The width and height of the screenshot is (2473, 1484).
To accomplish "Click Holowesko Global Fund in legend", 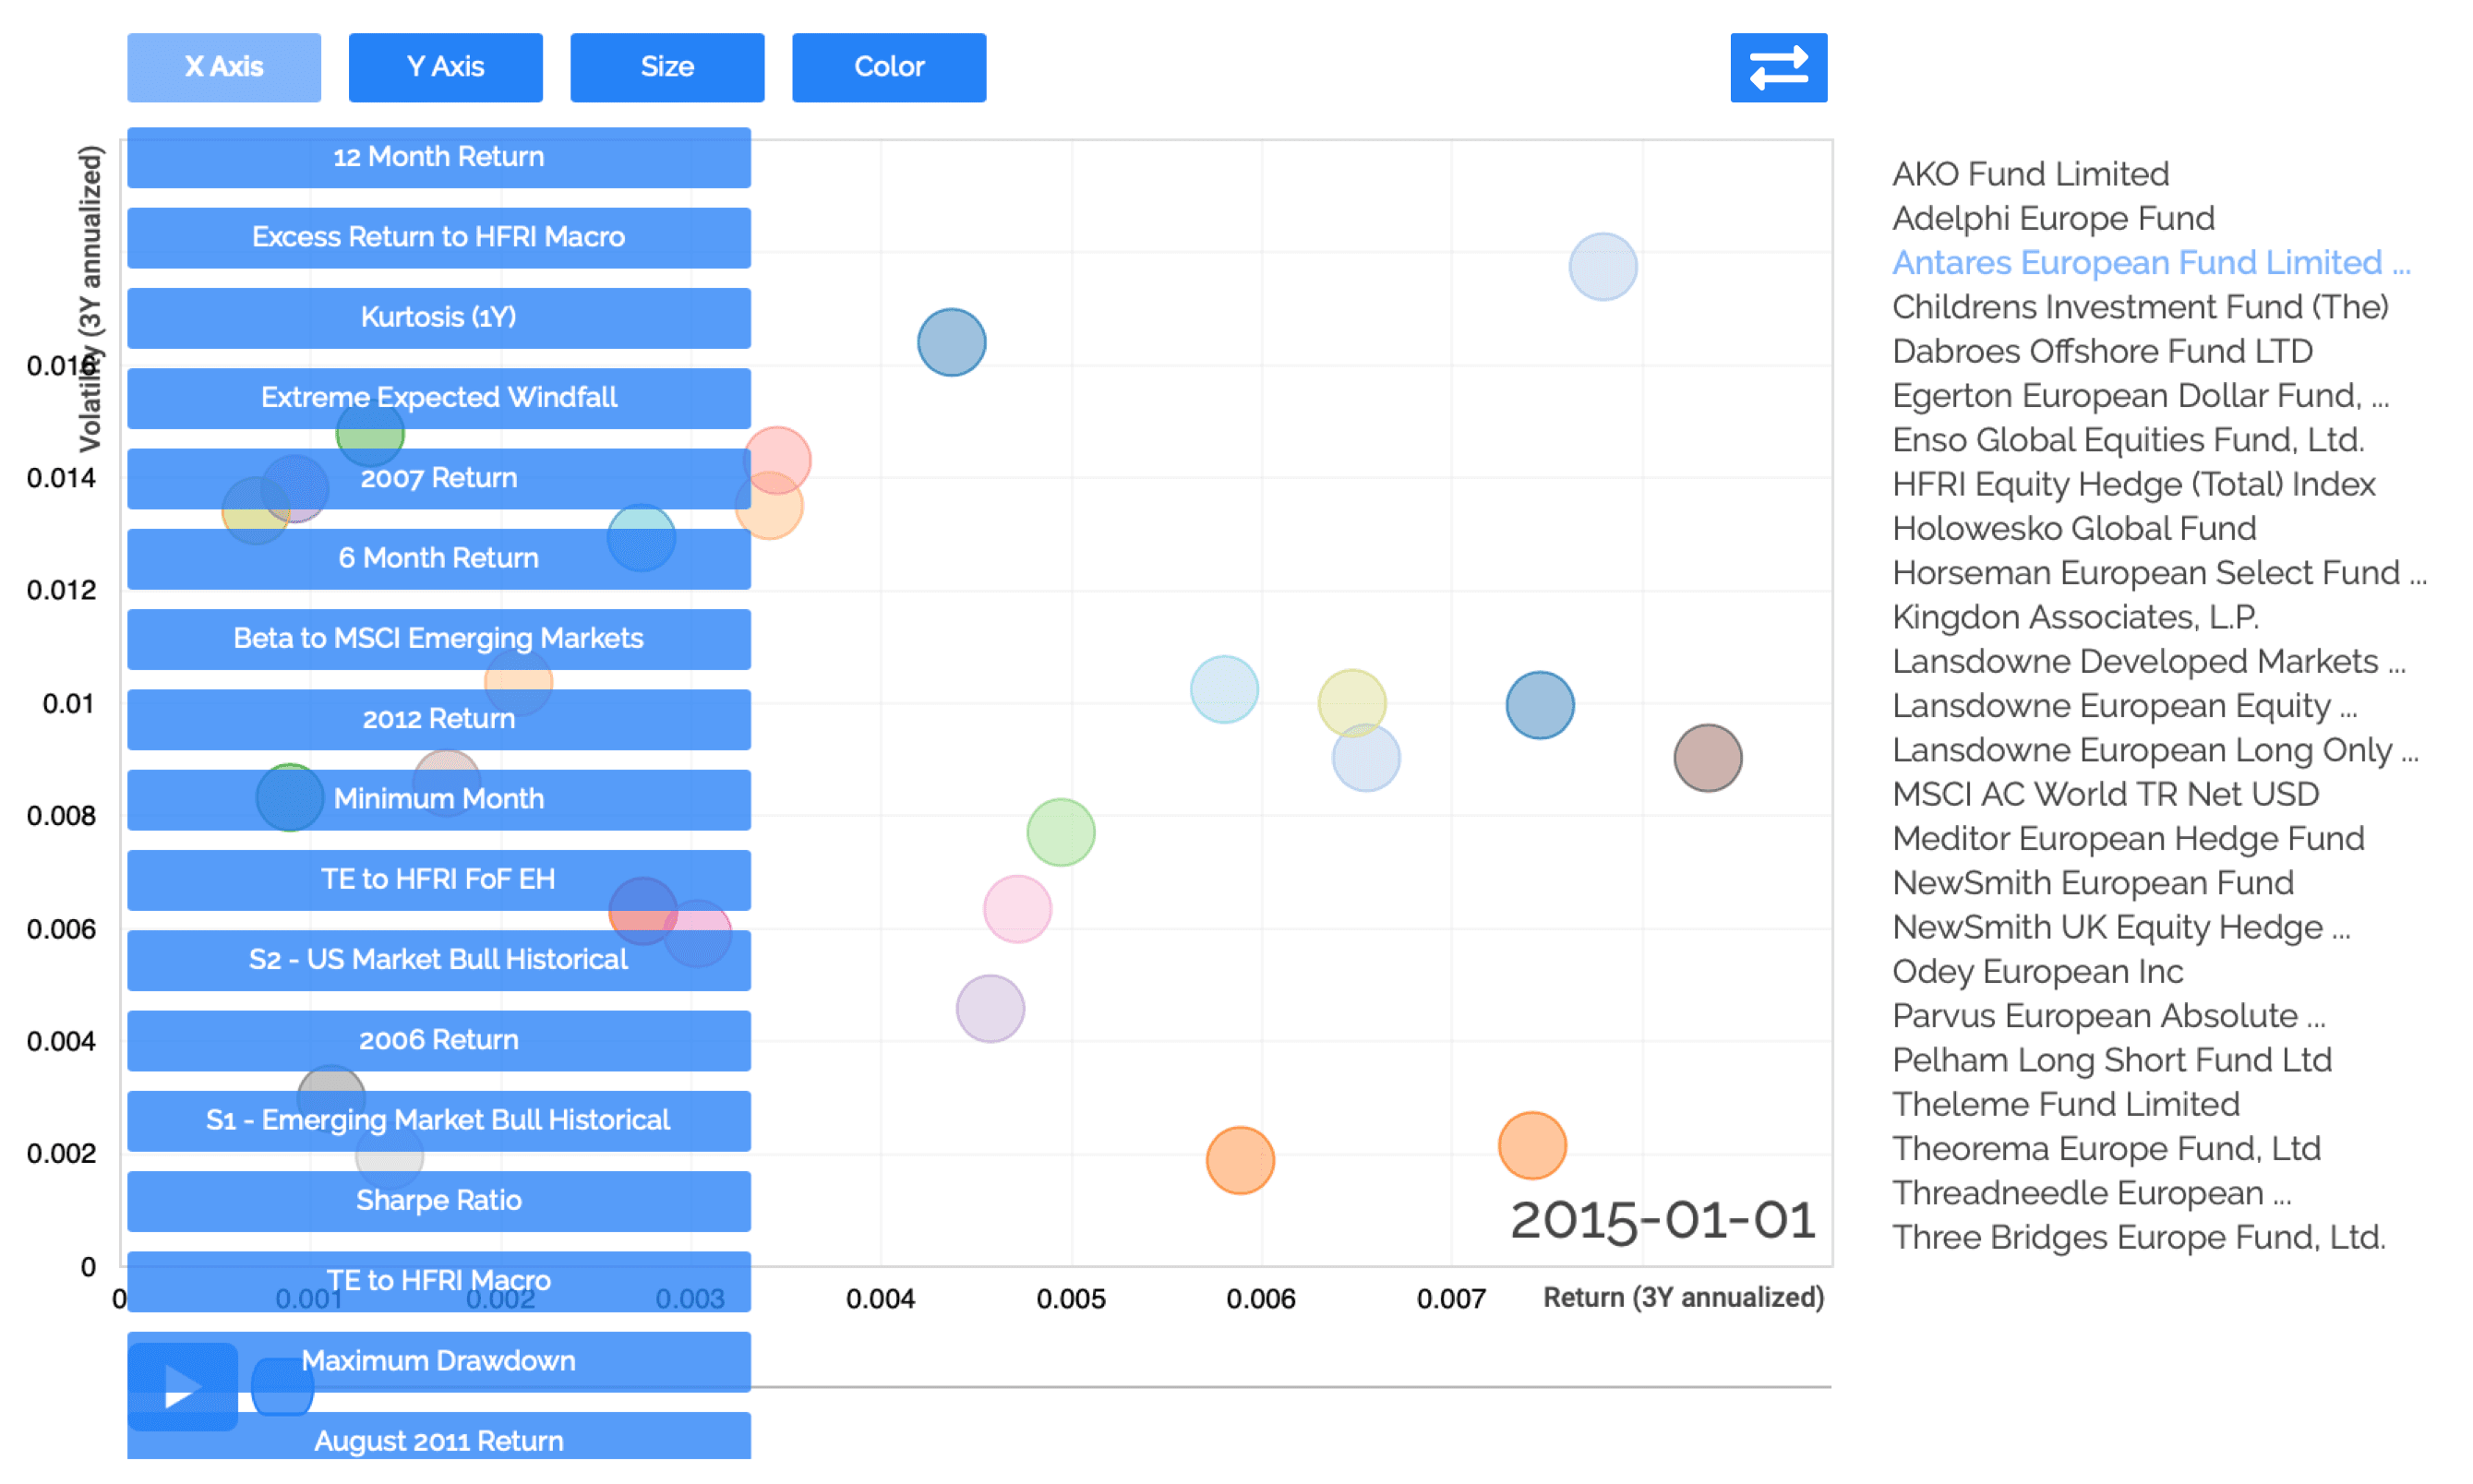I will pyautogui.click(x=2074, y=528).
